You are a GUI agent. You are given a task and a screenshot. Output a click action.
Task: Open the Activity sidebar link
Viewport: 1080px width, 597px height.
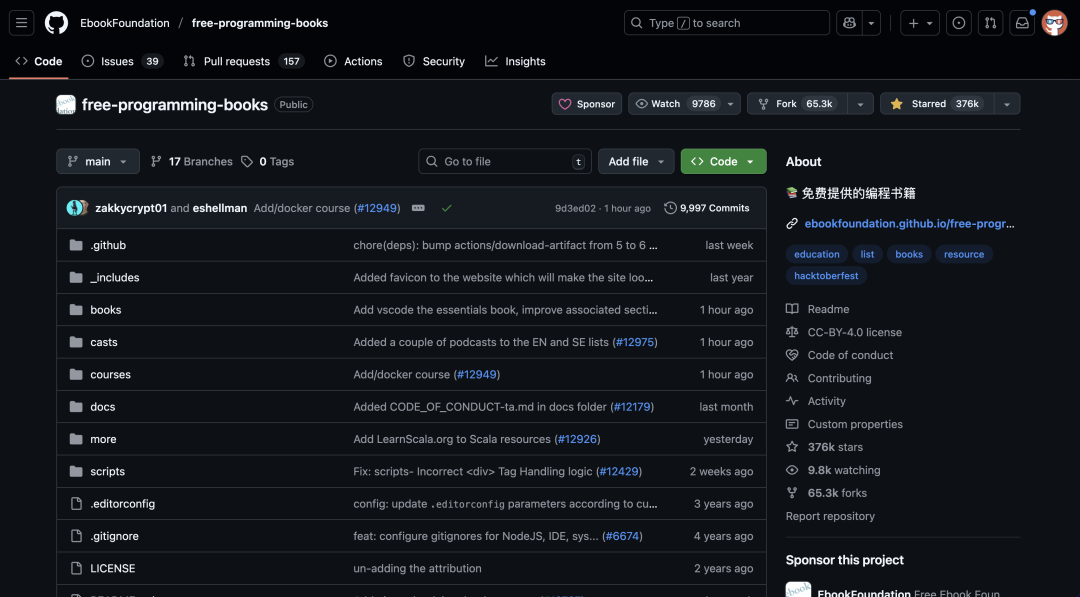click(x=816, y=401)
